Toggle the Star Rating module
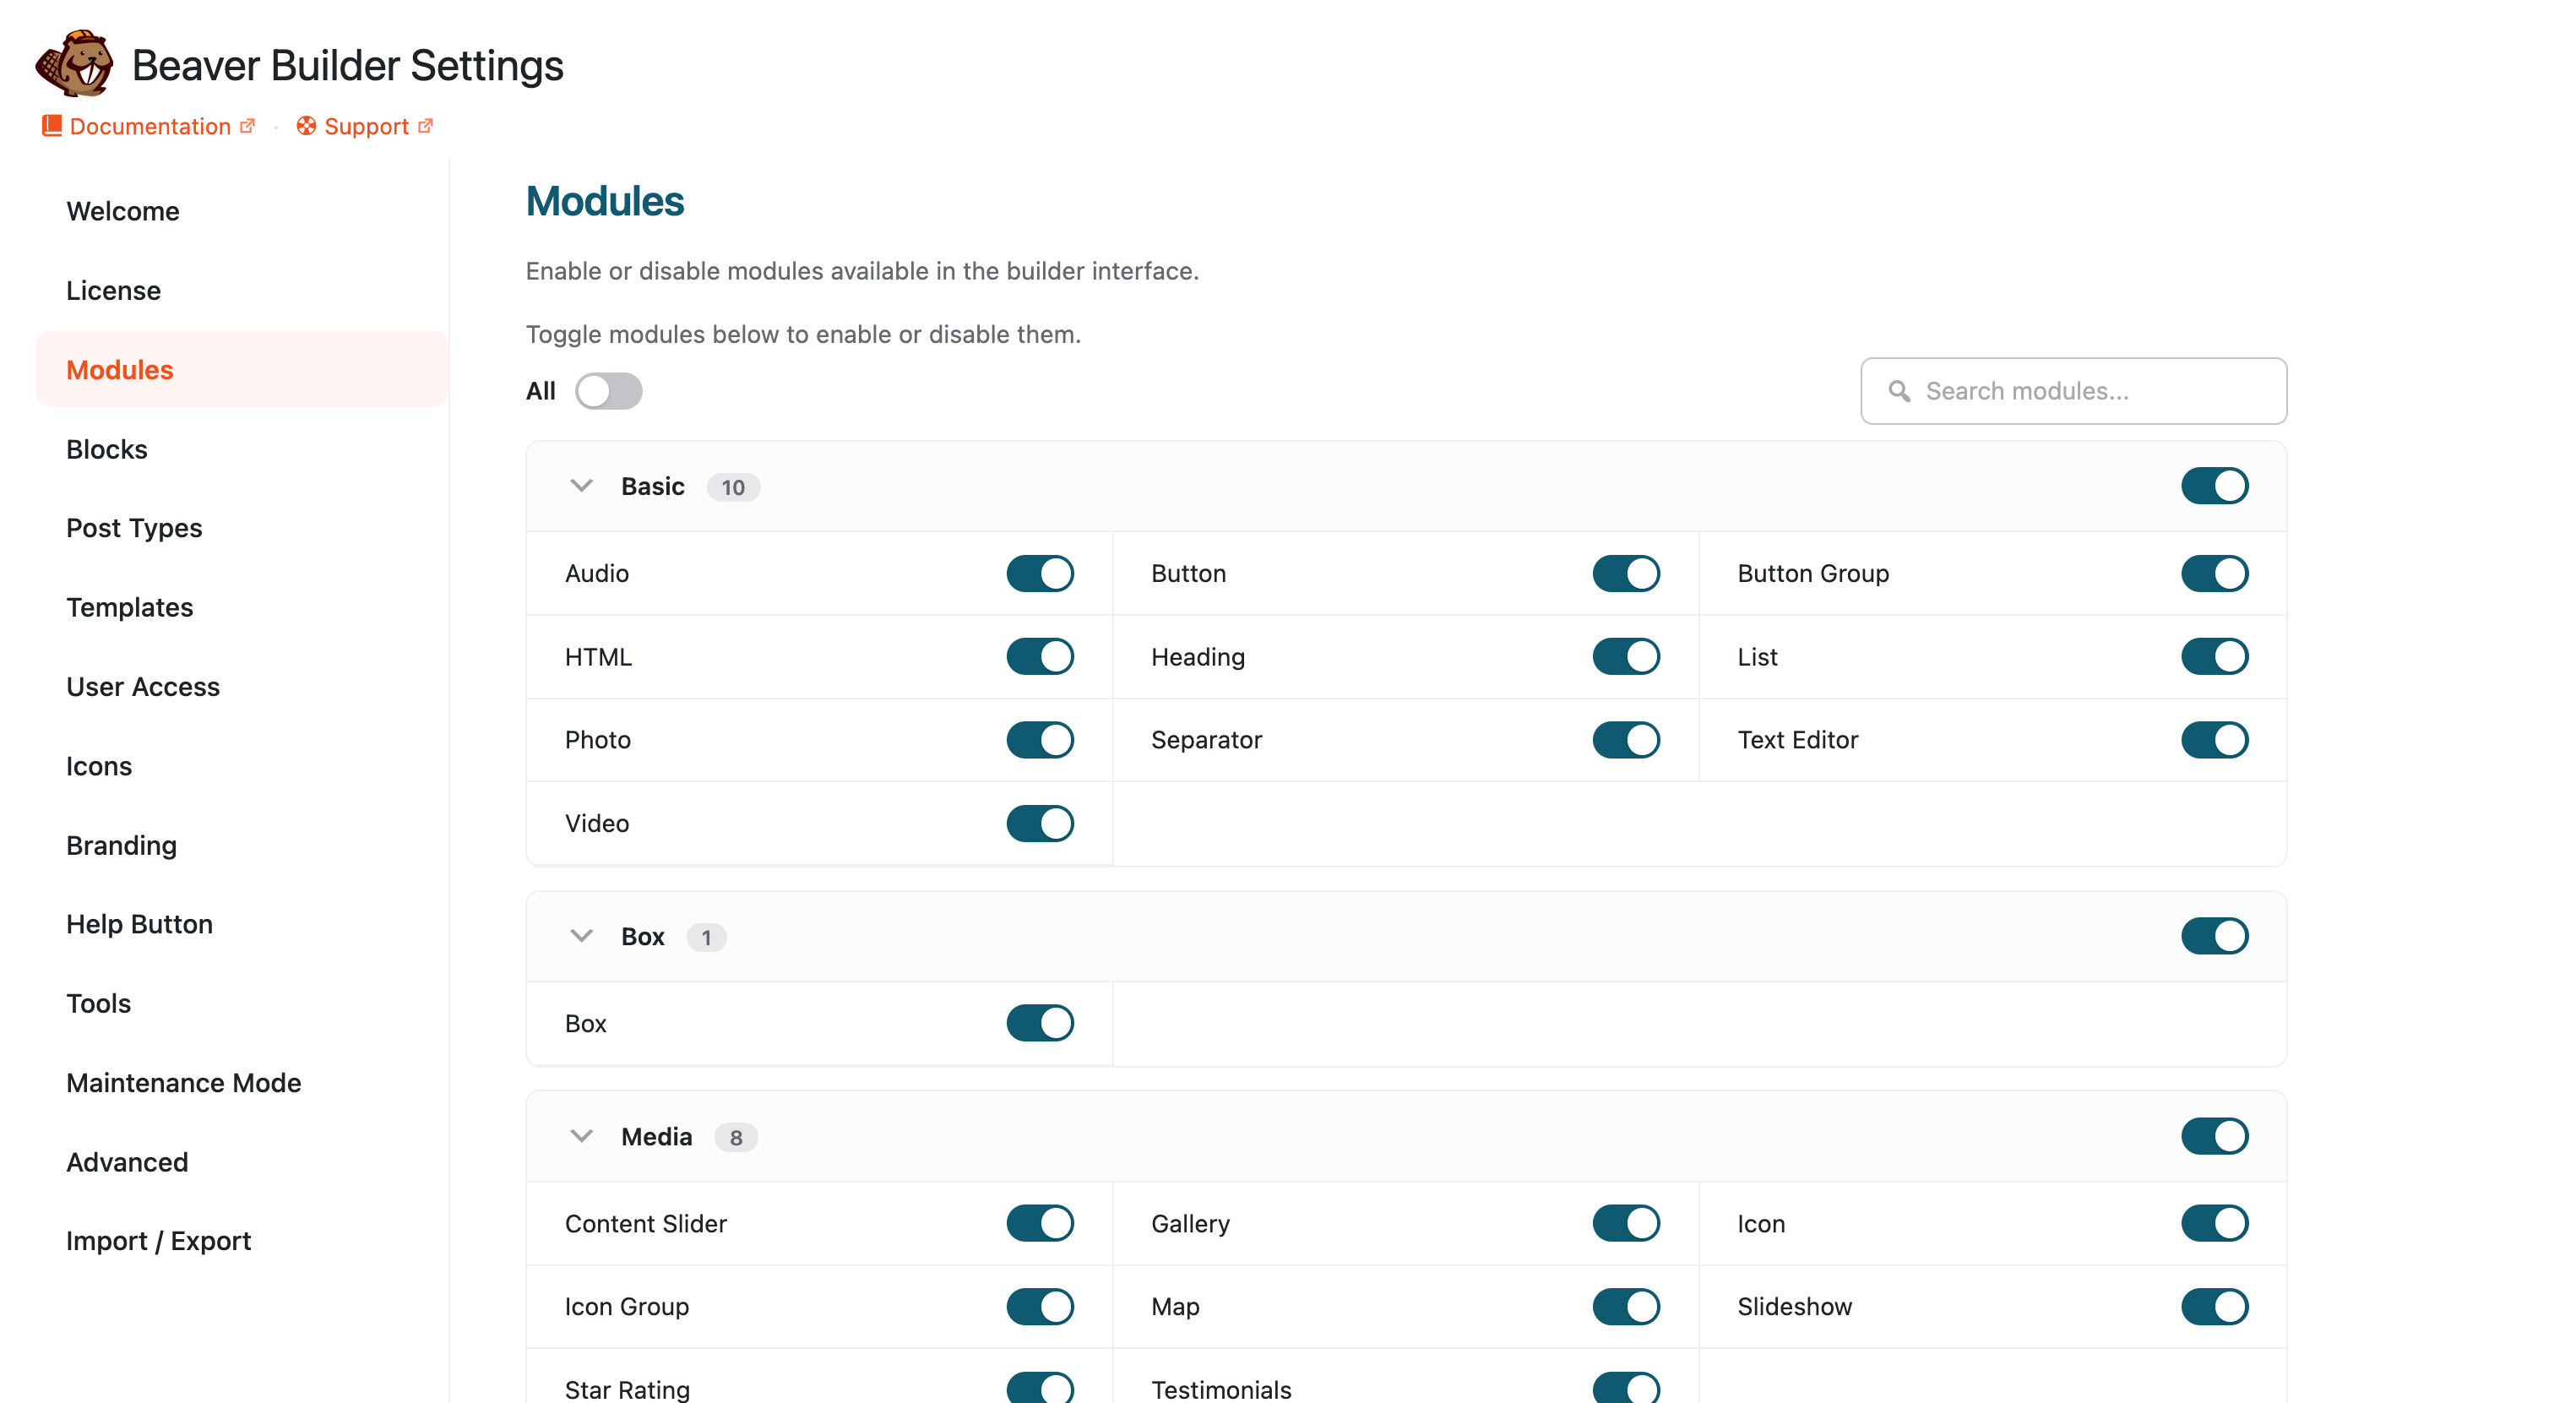This screenshot has height=1403, width=2576. [1040, 1388]
